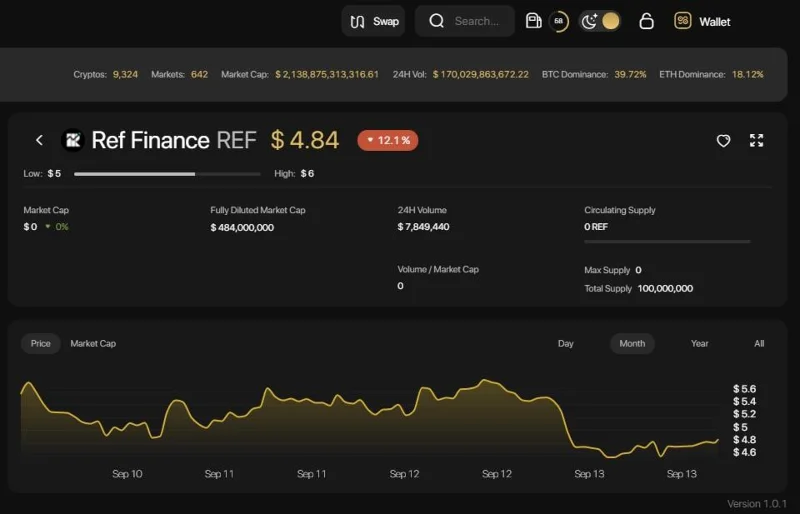Image resolution: width=800 pixels, height=514 pixels.
Task: Go back with the left chevron arrow
Action: (x=39, y=140)
